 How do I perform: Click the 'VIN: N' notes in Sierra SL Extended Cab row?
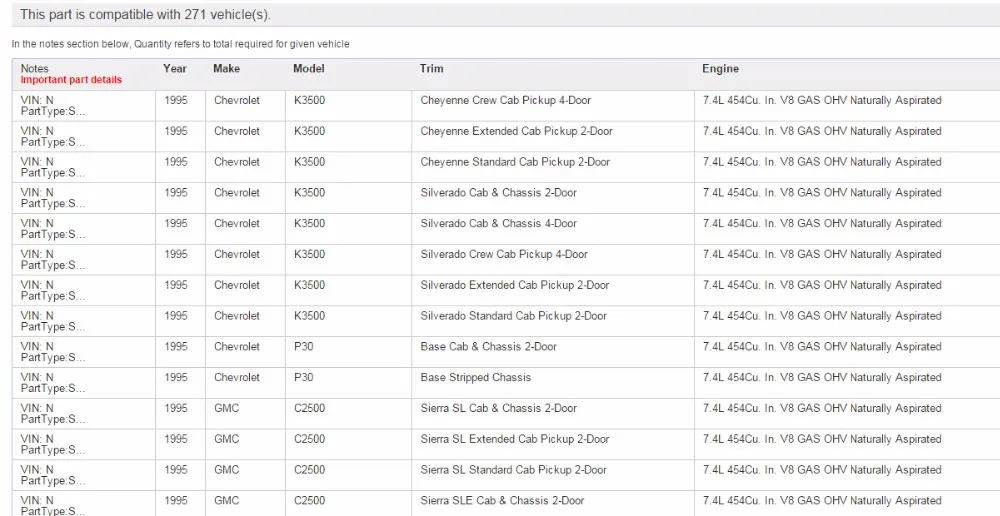pos(37,438)
